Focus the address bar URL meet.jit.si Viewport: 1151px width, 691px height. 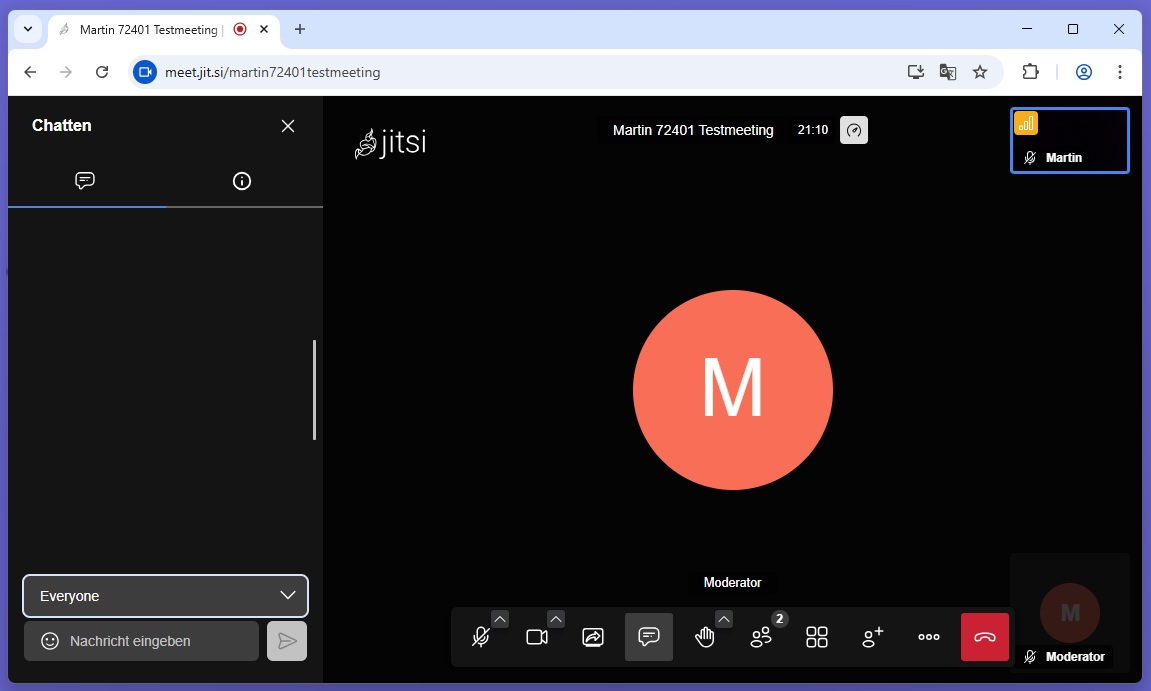(272, 72)
